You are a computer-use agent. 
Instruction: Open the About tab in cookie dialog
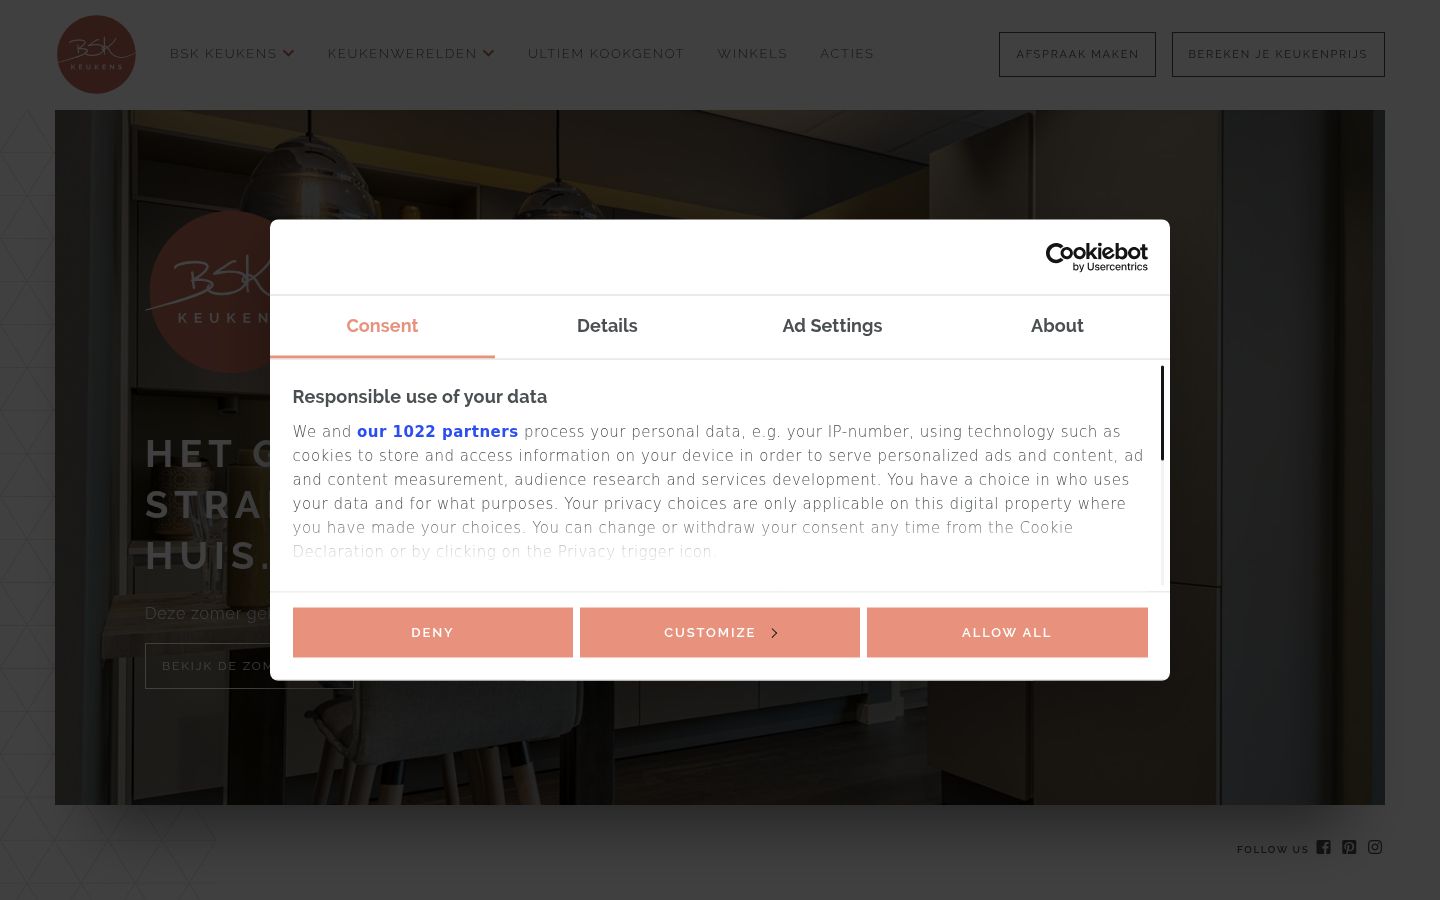(1057, 326)
